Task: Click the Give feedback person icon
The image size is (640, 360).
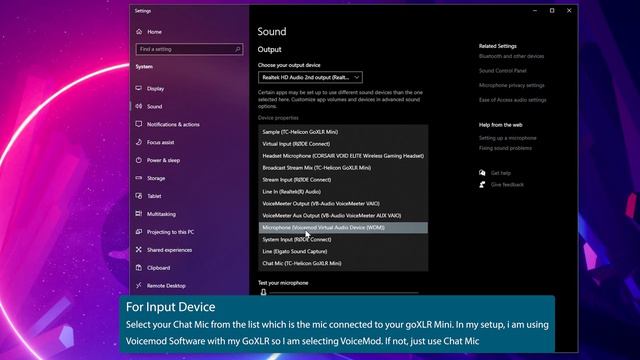Action: click(x=482, y=184)
